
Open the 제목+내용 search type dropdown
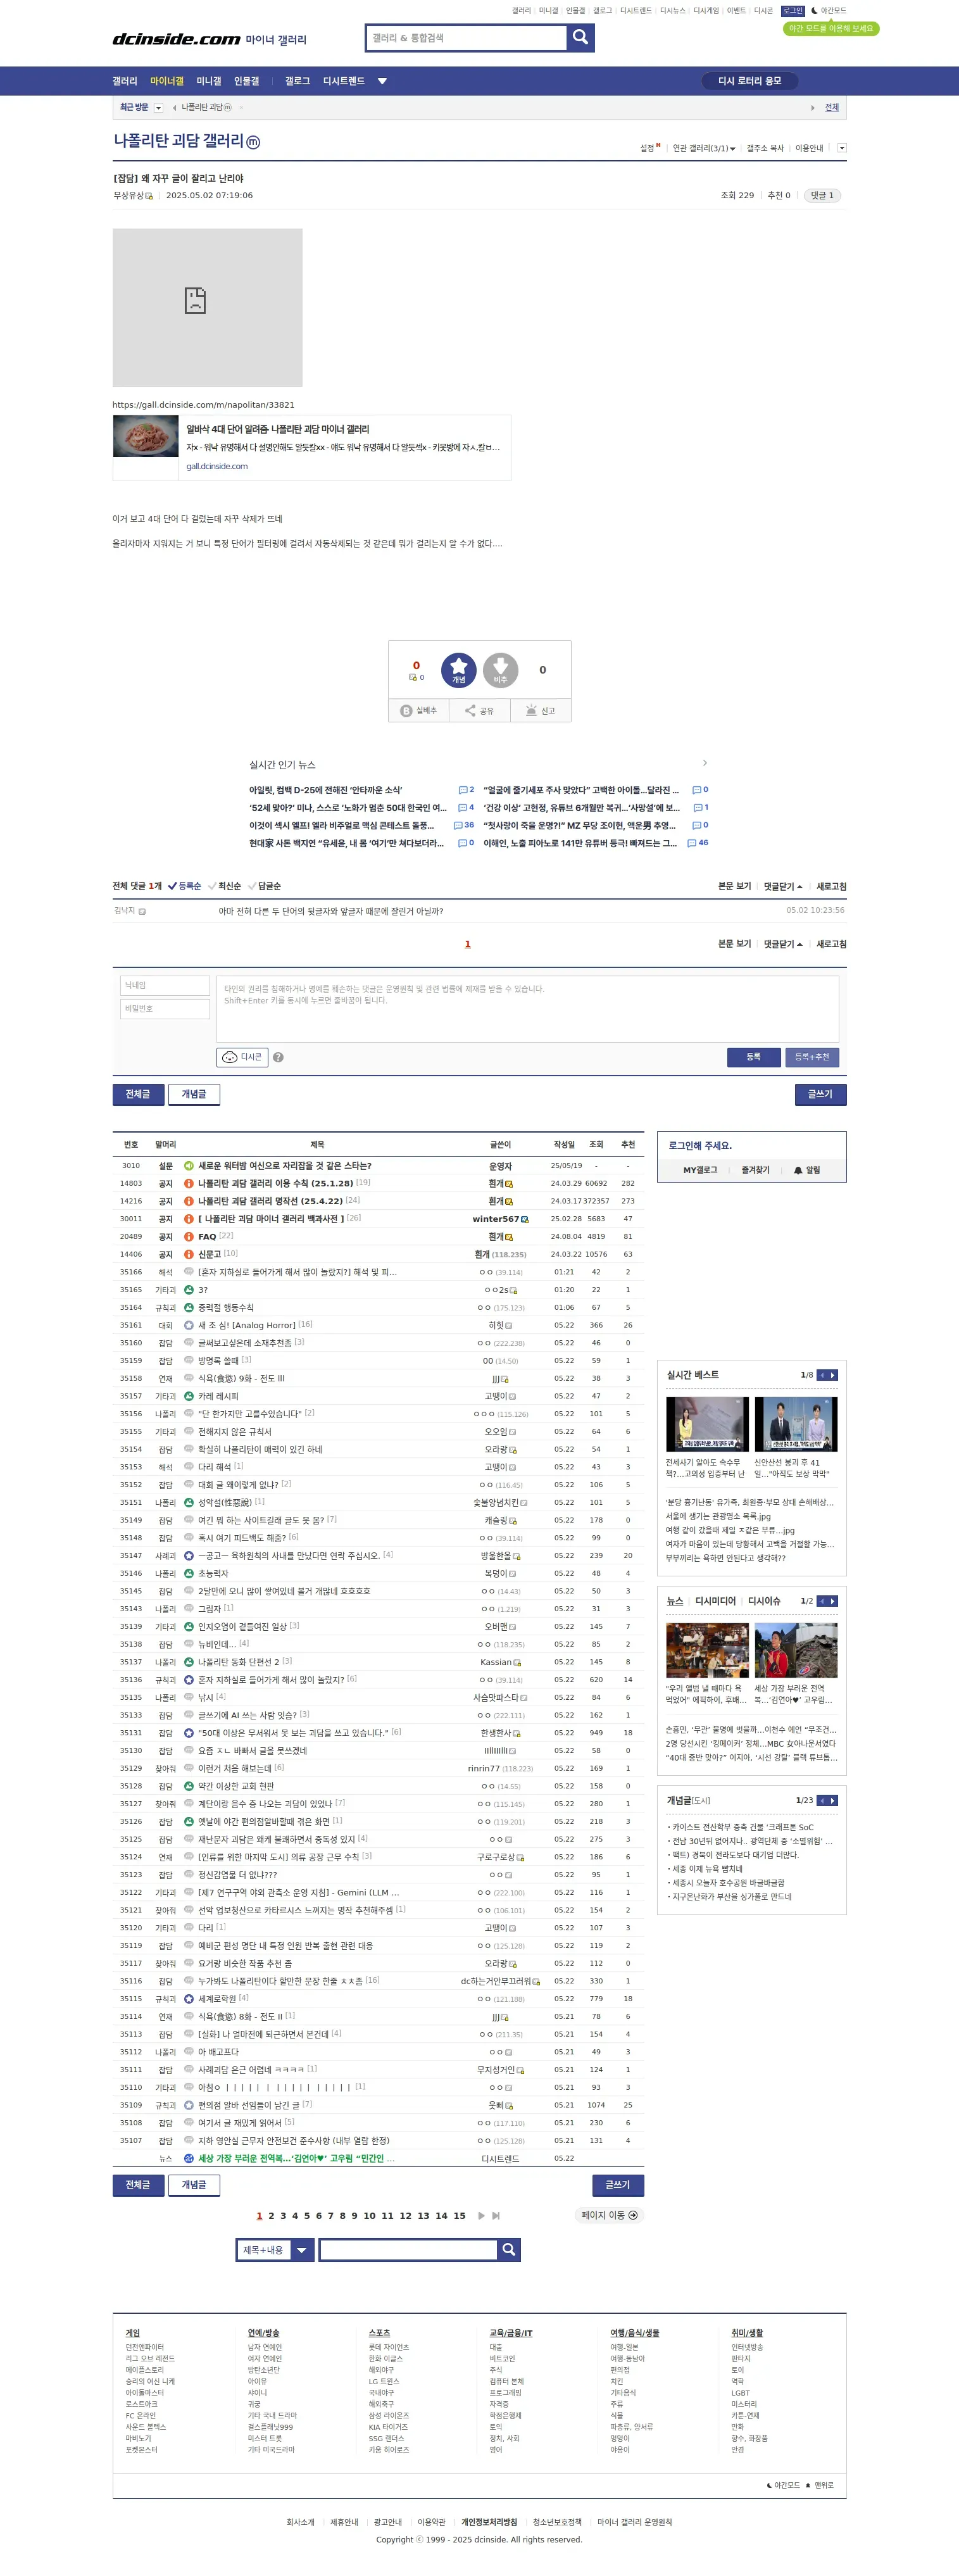click(275, 2250)
